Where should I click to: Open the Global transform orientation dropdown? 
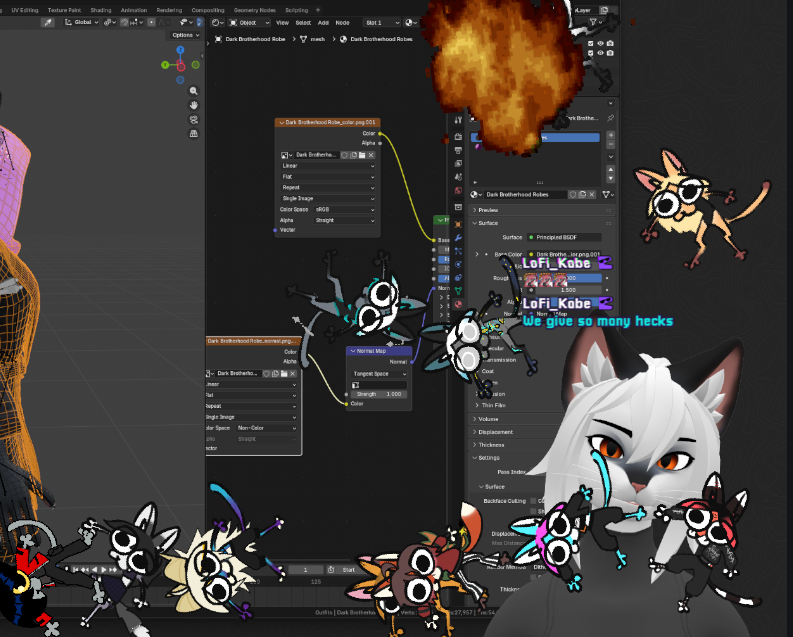84,22
